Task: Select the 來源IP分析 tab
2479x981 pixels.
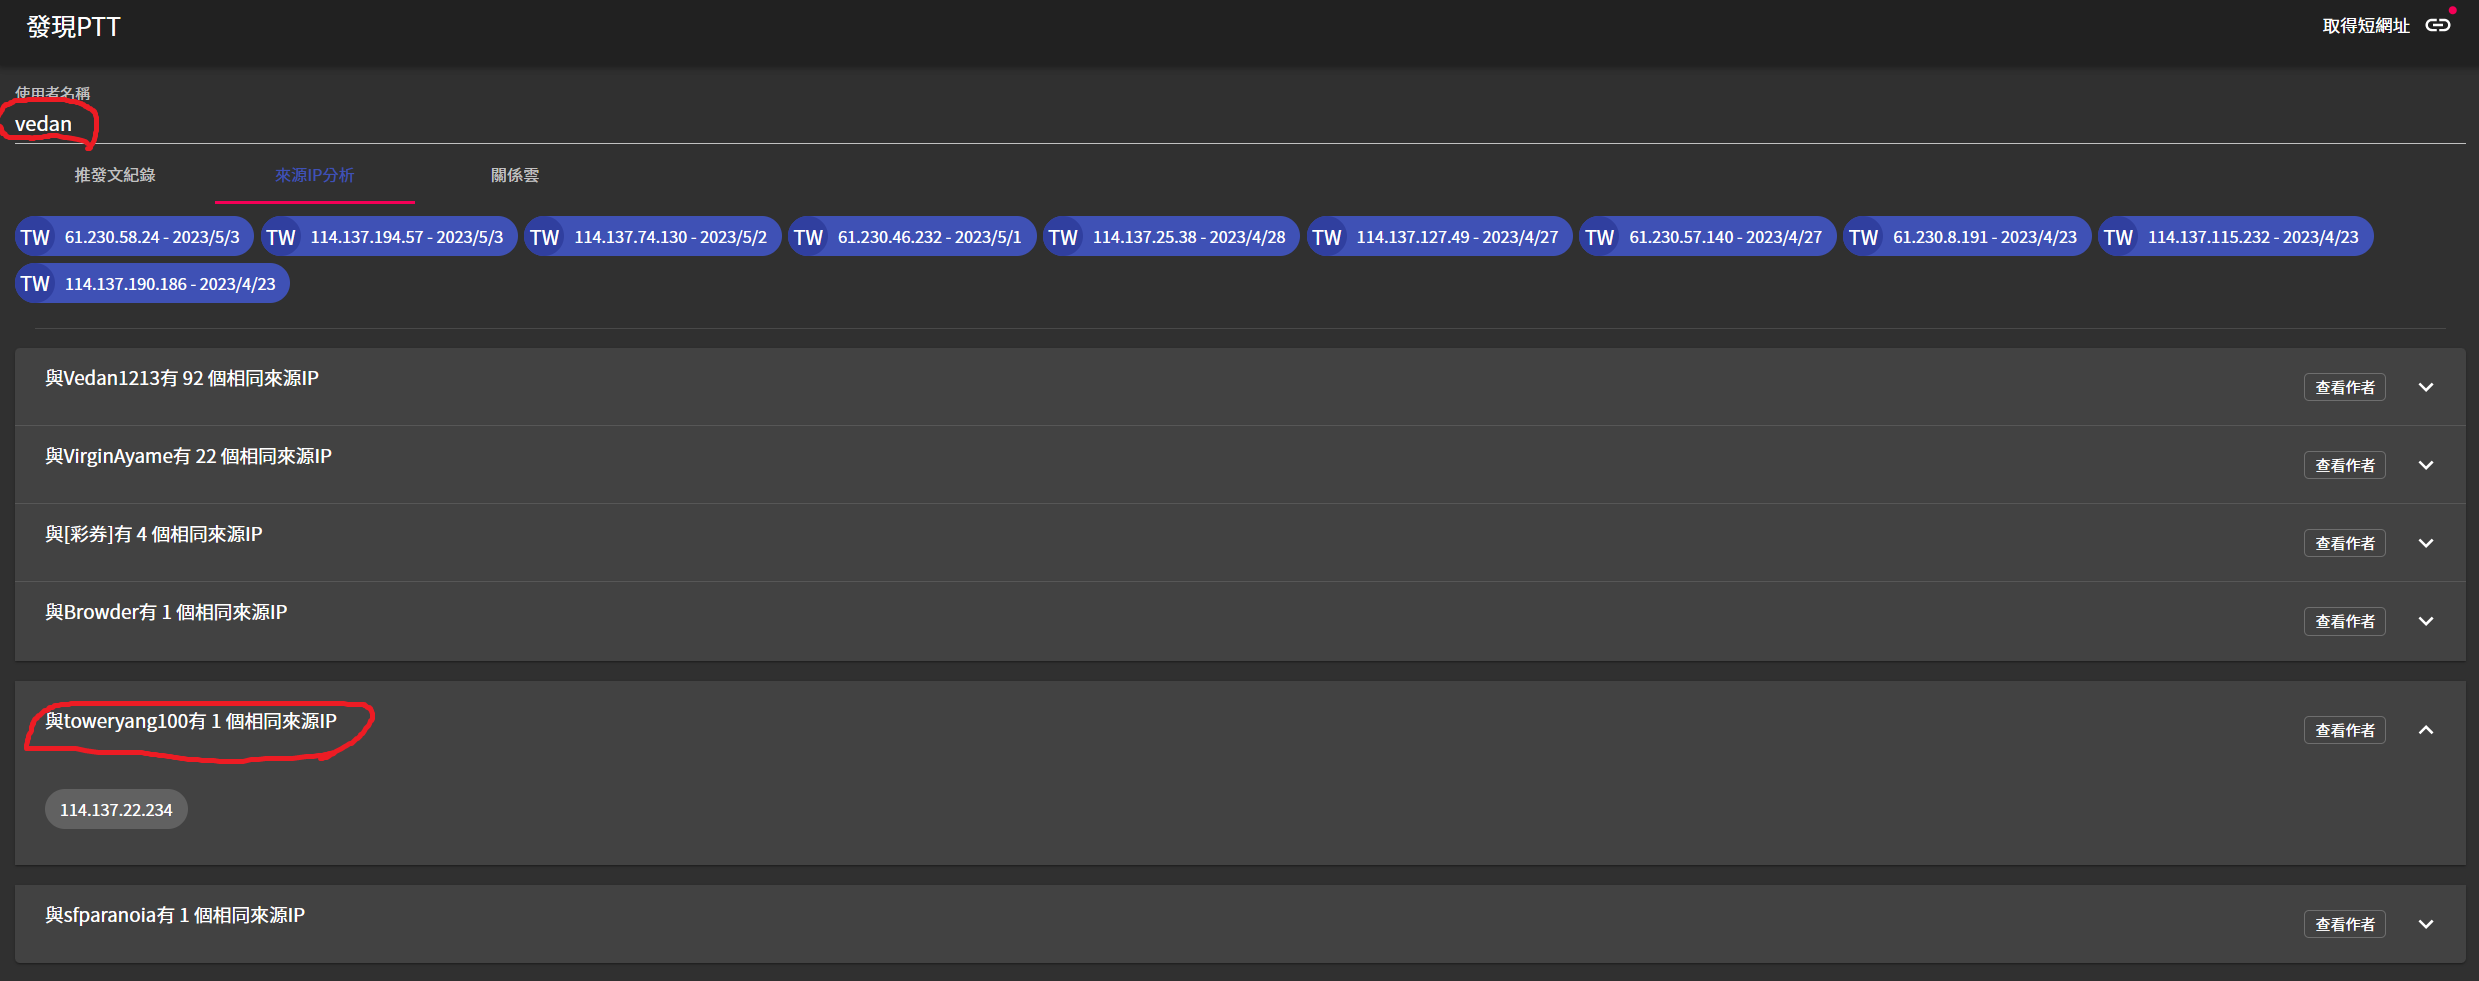Action: pos(315,175)
